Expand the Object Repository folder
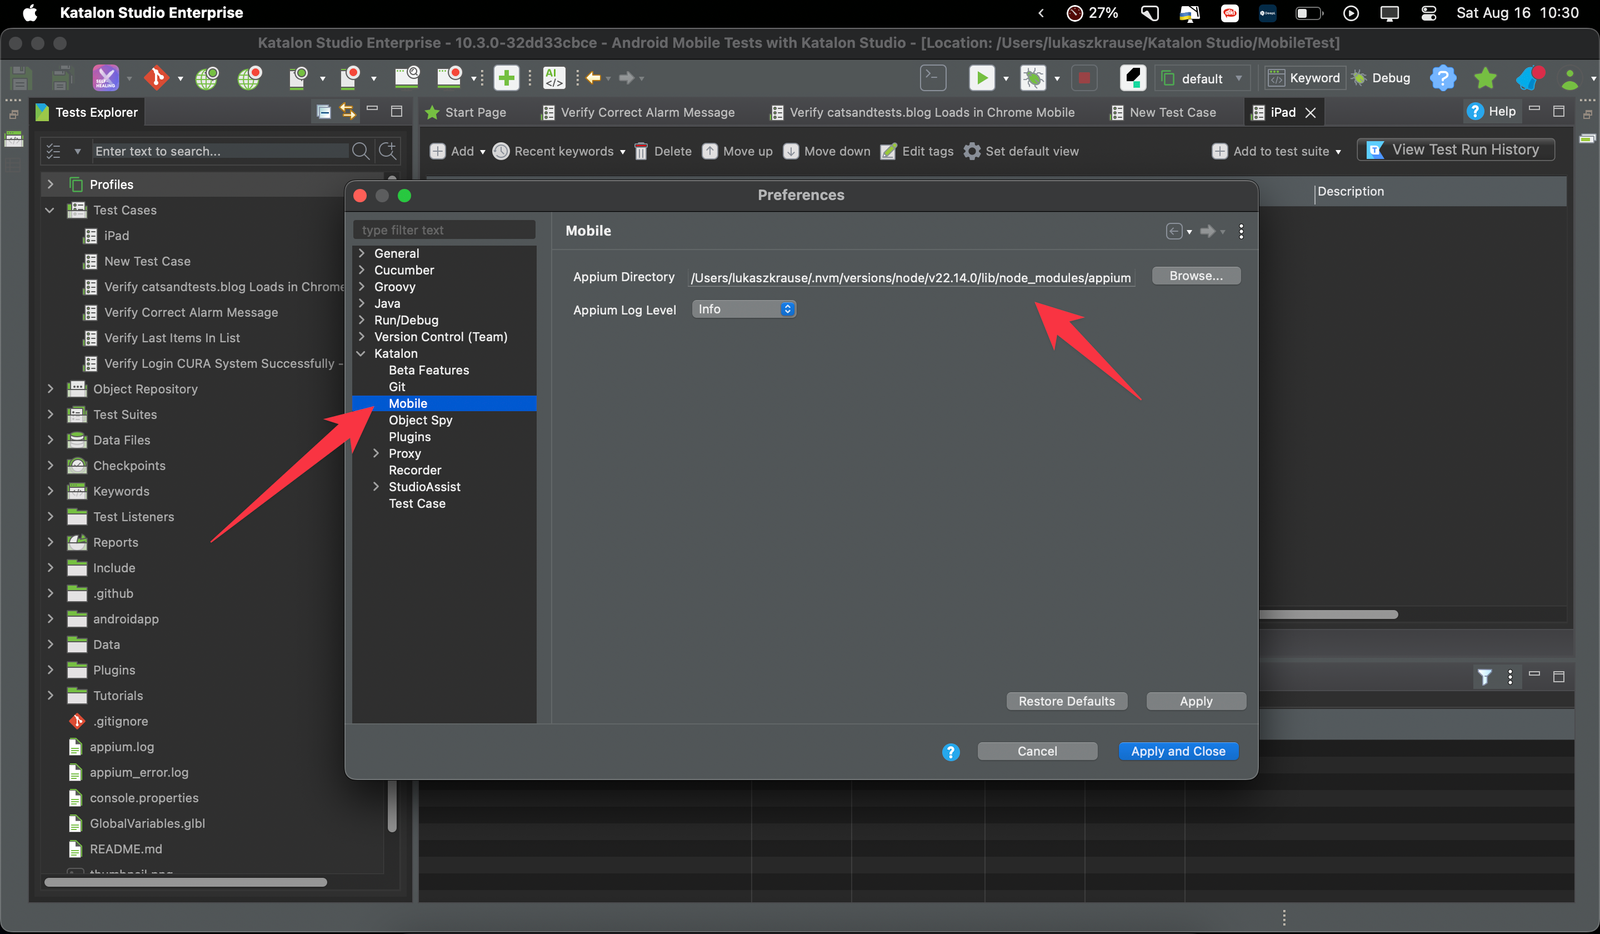Screen dimensions: 1600x934 click(50, 389)
